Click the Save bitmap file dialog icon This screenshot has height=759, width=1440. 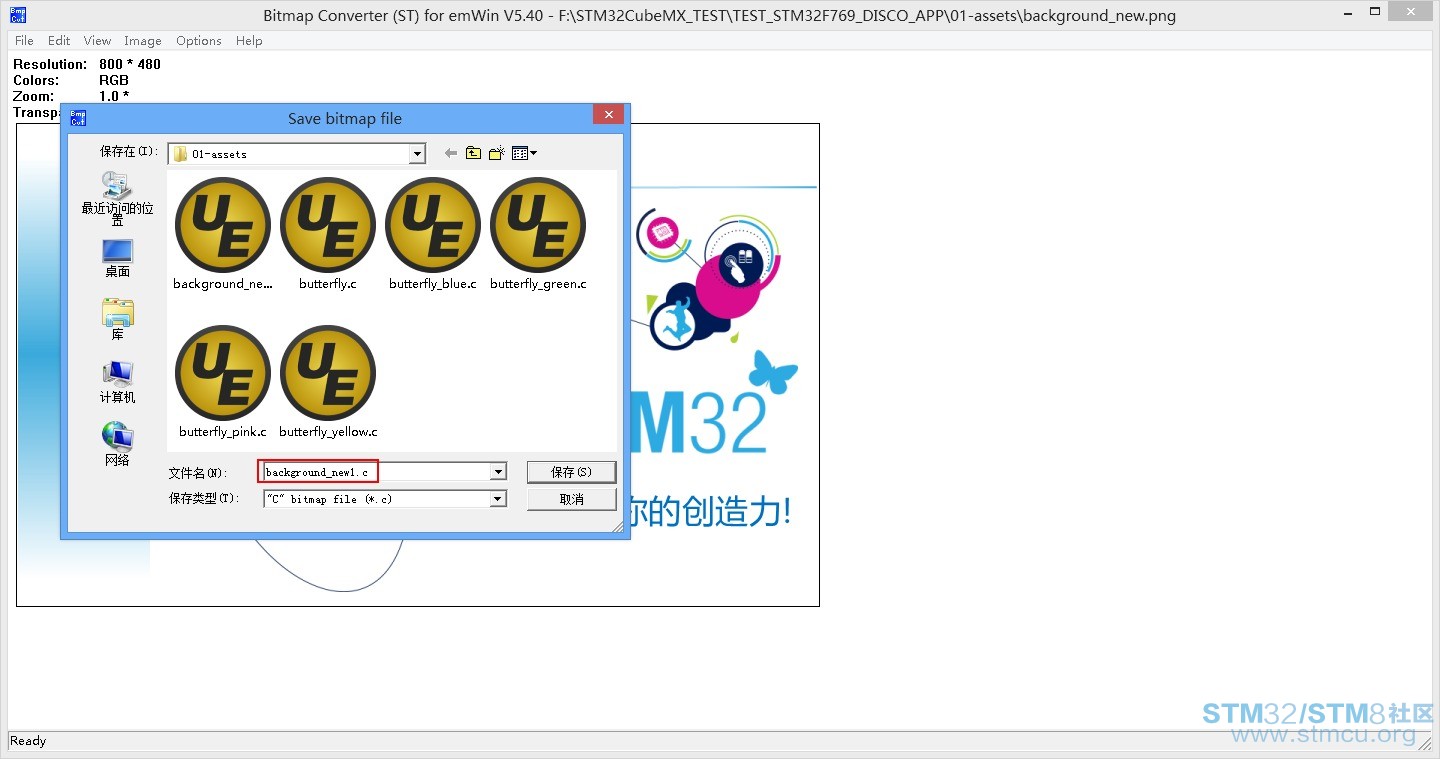tap(78, 118)
